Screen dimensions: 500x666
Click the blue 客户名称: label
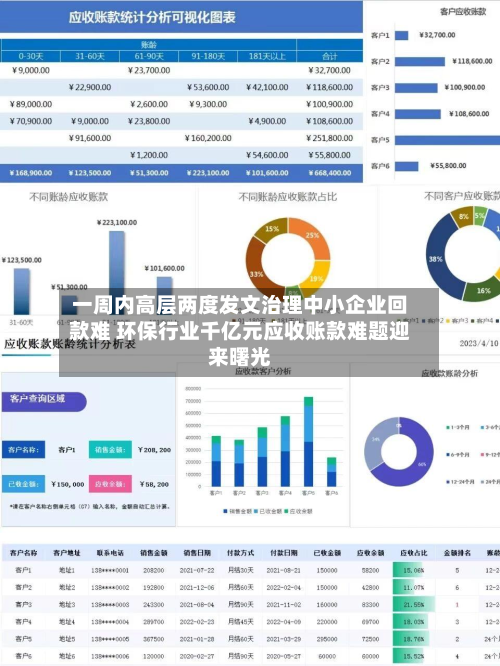(23, 449)
